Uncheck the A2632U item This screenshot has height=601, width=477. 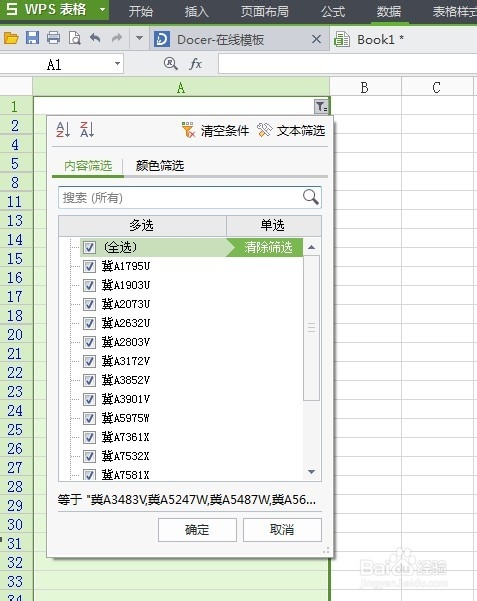[x=89, y=323]
